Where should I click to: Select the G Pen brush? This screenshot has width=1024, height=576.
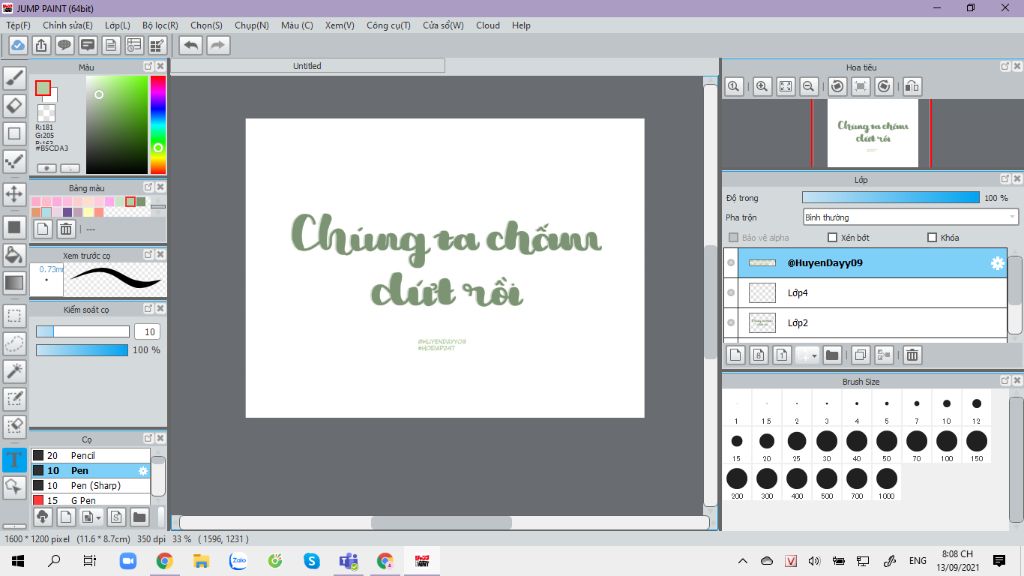[91, 500]
